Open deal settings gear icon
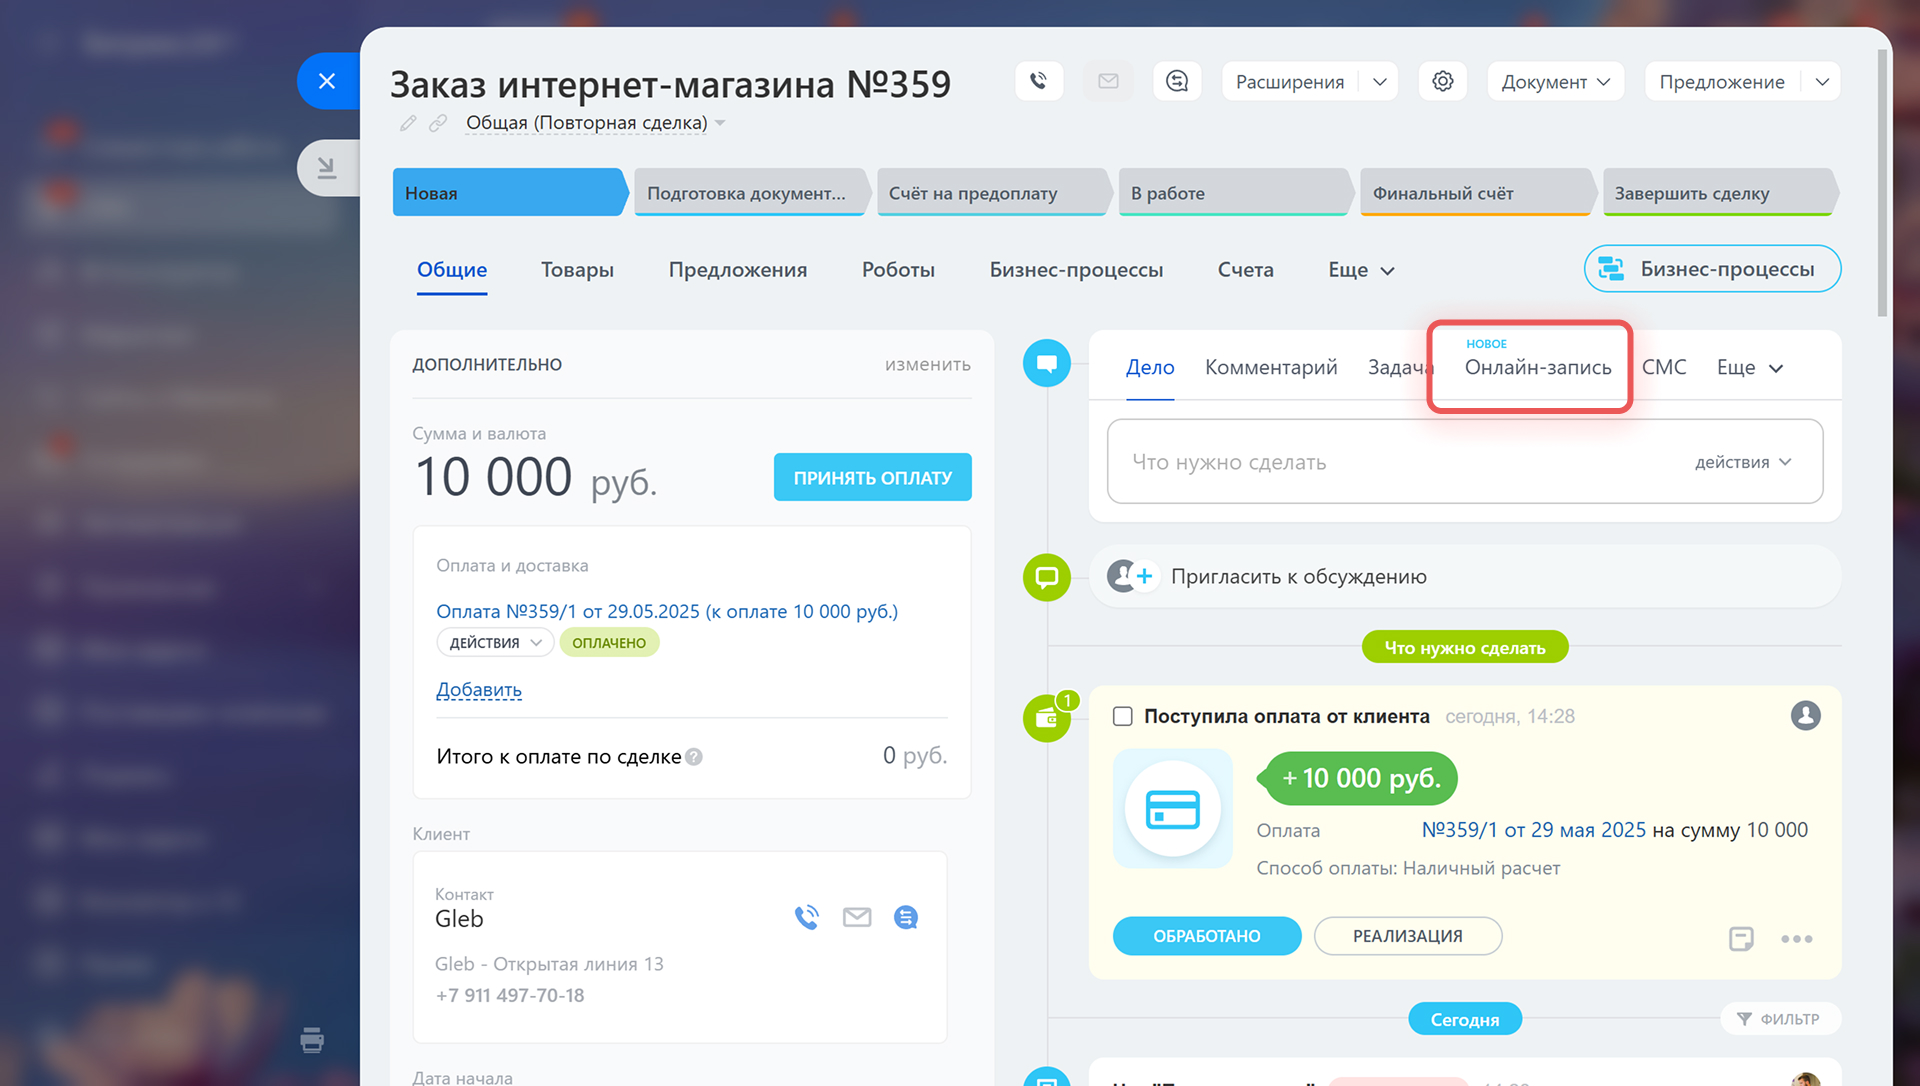The image size is (1920, 1086). point(1442,81)
